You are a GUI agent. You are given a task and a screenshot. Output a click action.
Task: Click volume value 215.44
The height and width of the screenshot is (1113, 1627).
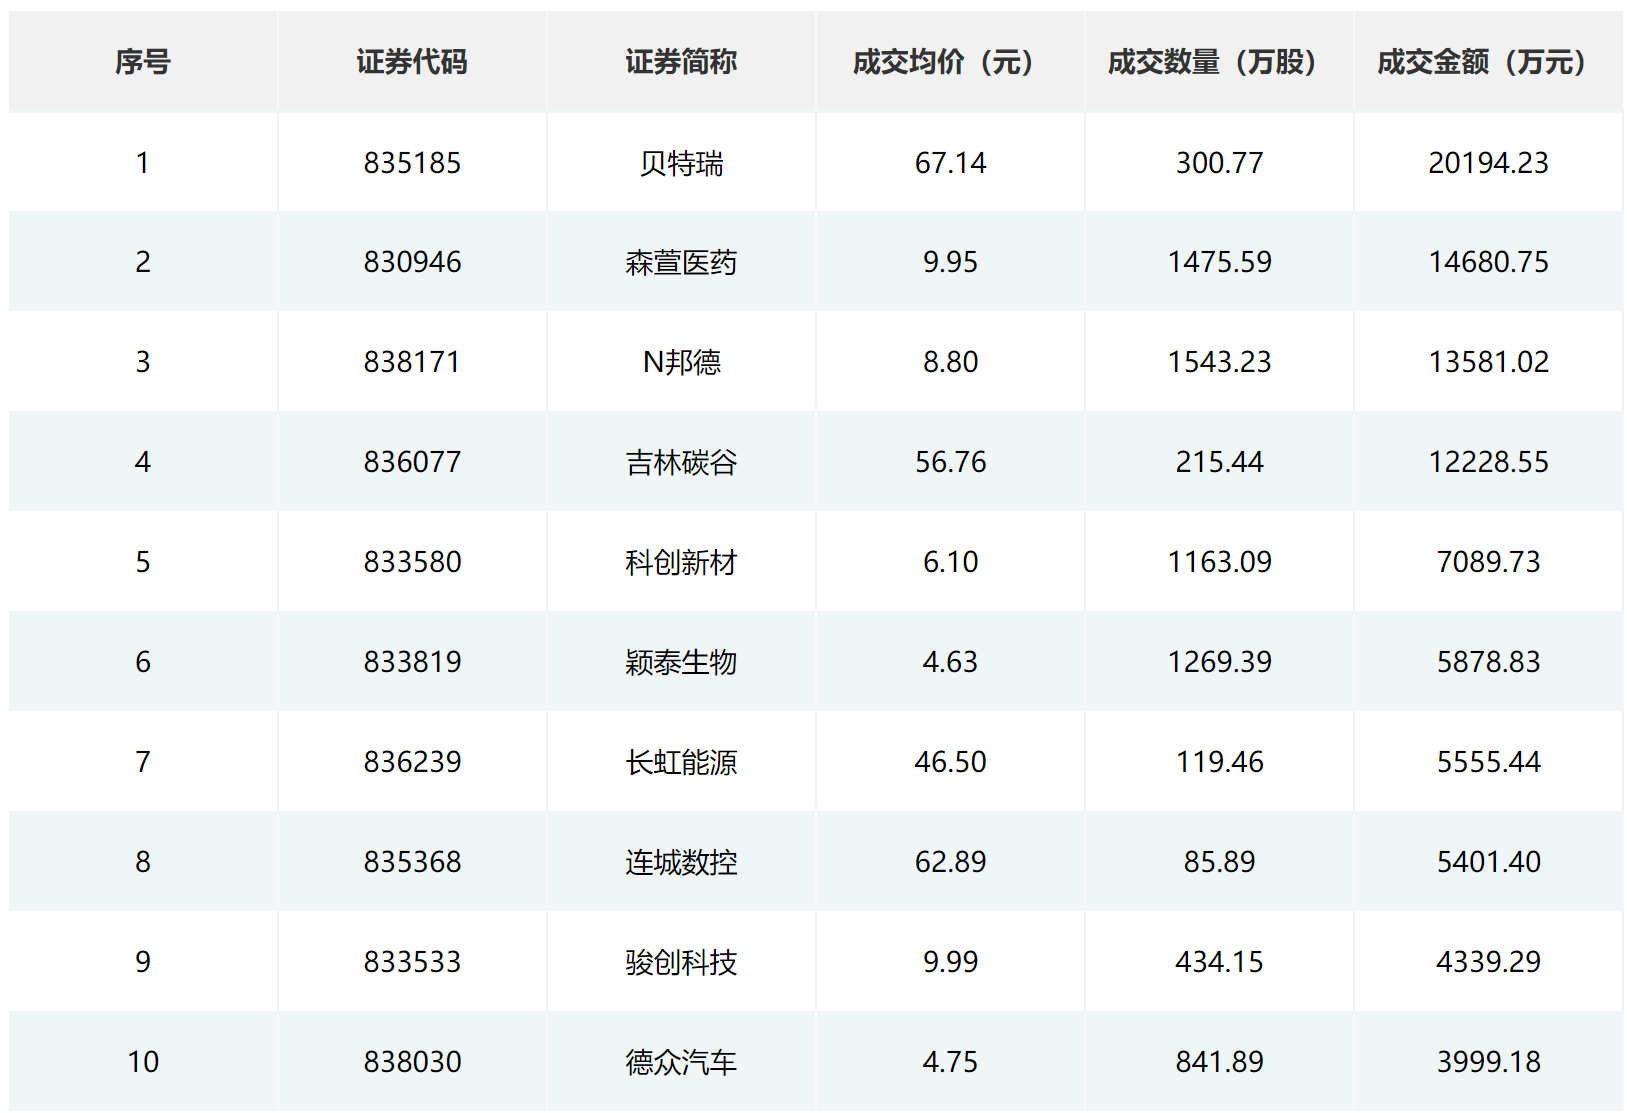pos(1219,462)
